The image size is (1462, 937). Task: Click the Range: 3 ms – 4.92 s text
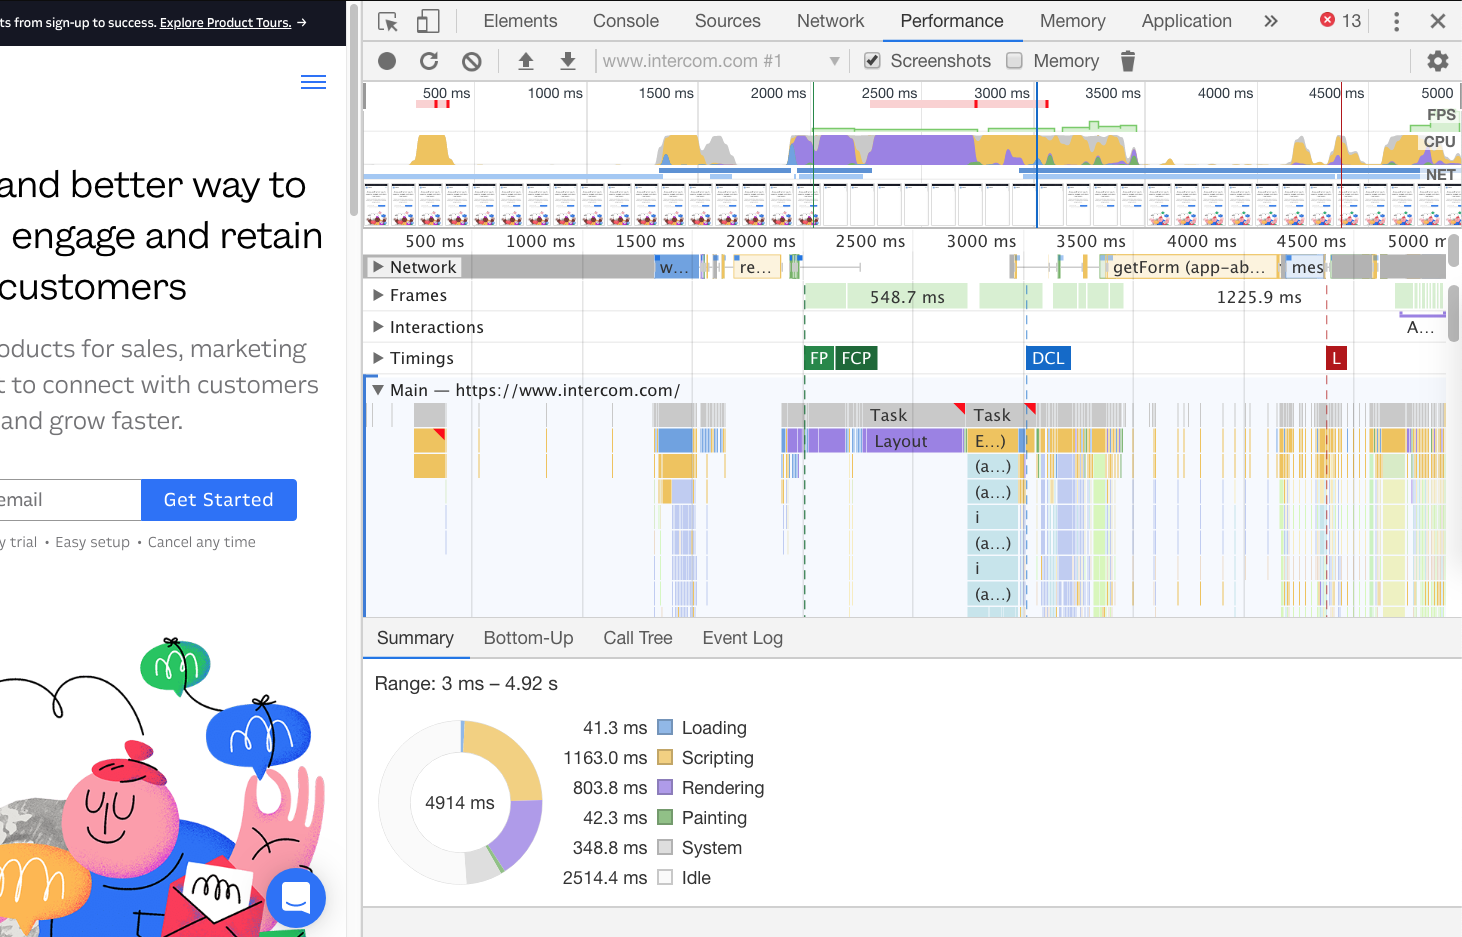[466, 684]
